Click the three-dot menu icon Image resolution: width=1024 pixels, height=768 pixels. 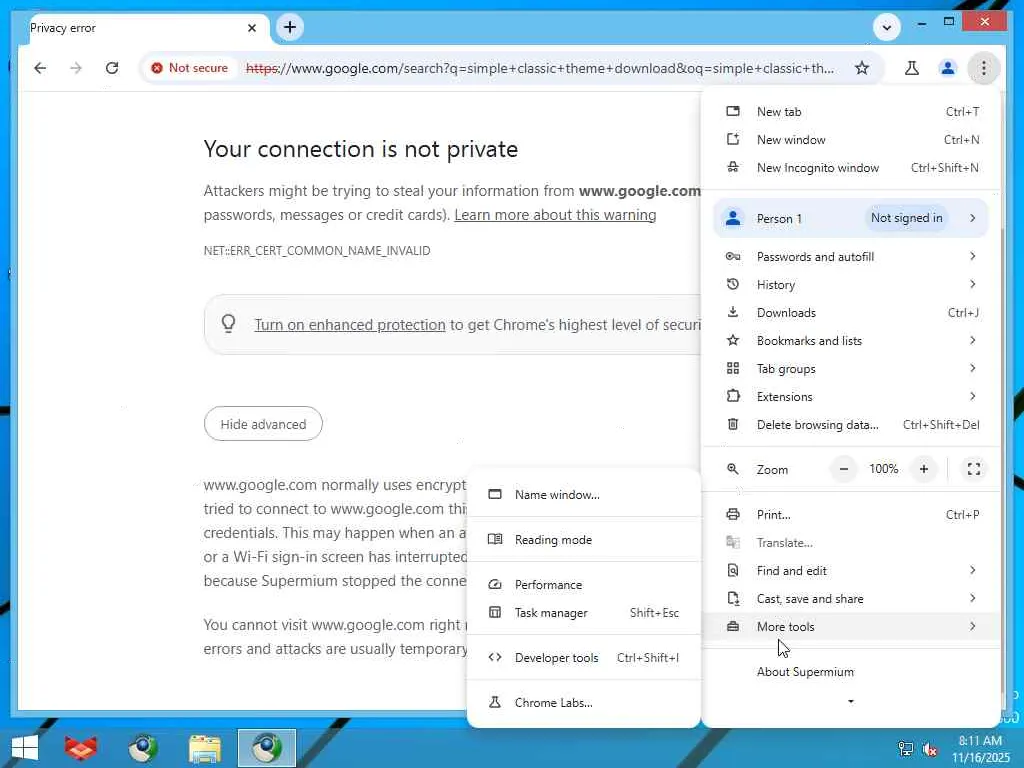(984, 68)
